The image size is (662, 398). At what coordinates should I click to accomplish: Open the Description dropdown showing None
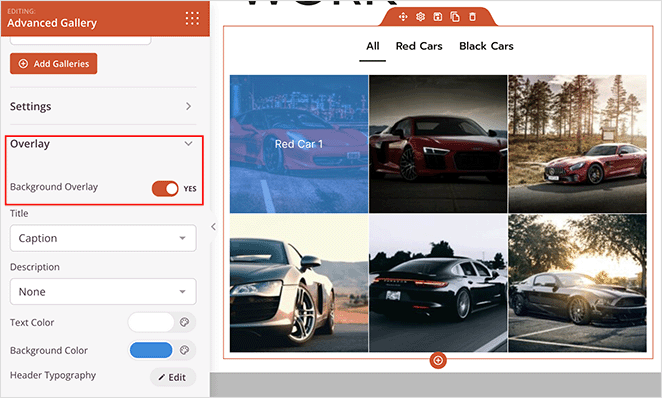[x=103, y=291]
